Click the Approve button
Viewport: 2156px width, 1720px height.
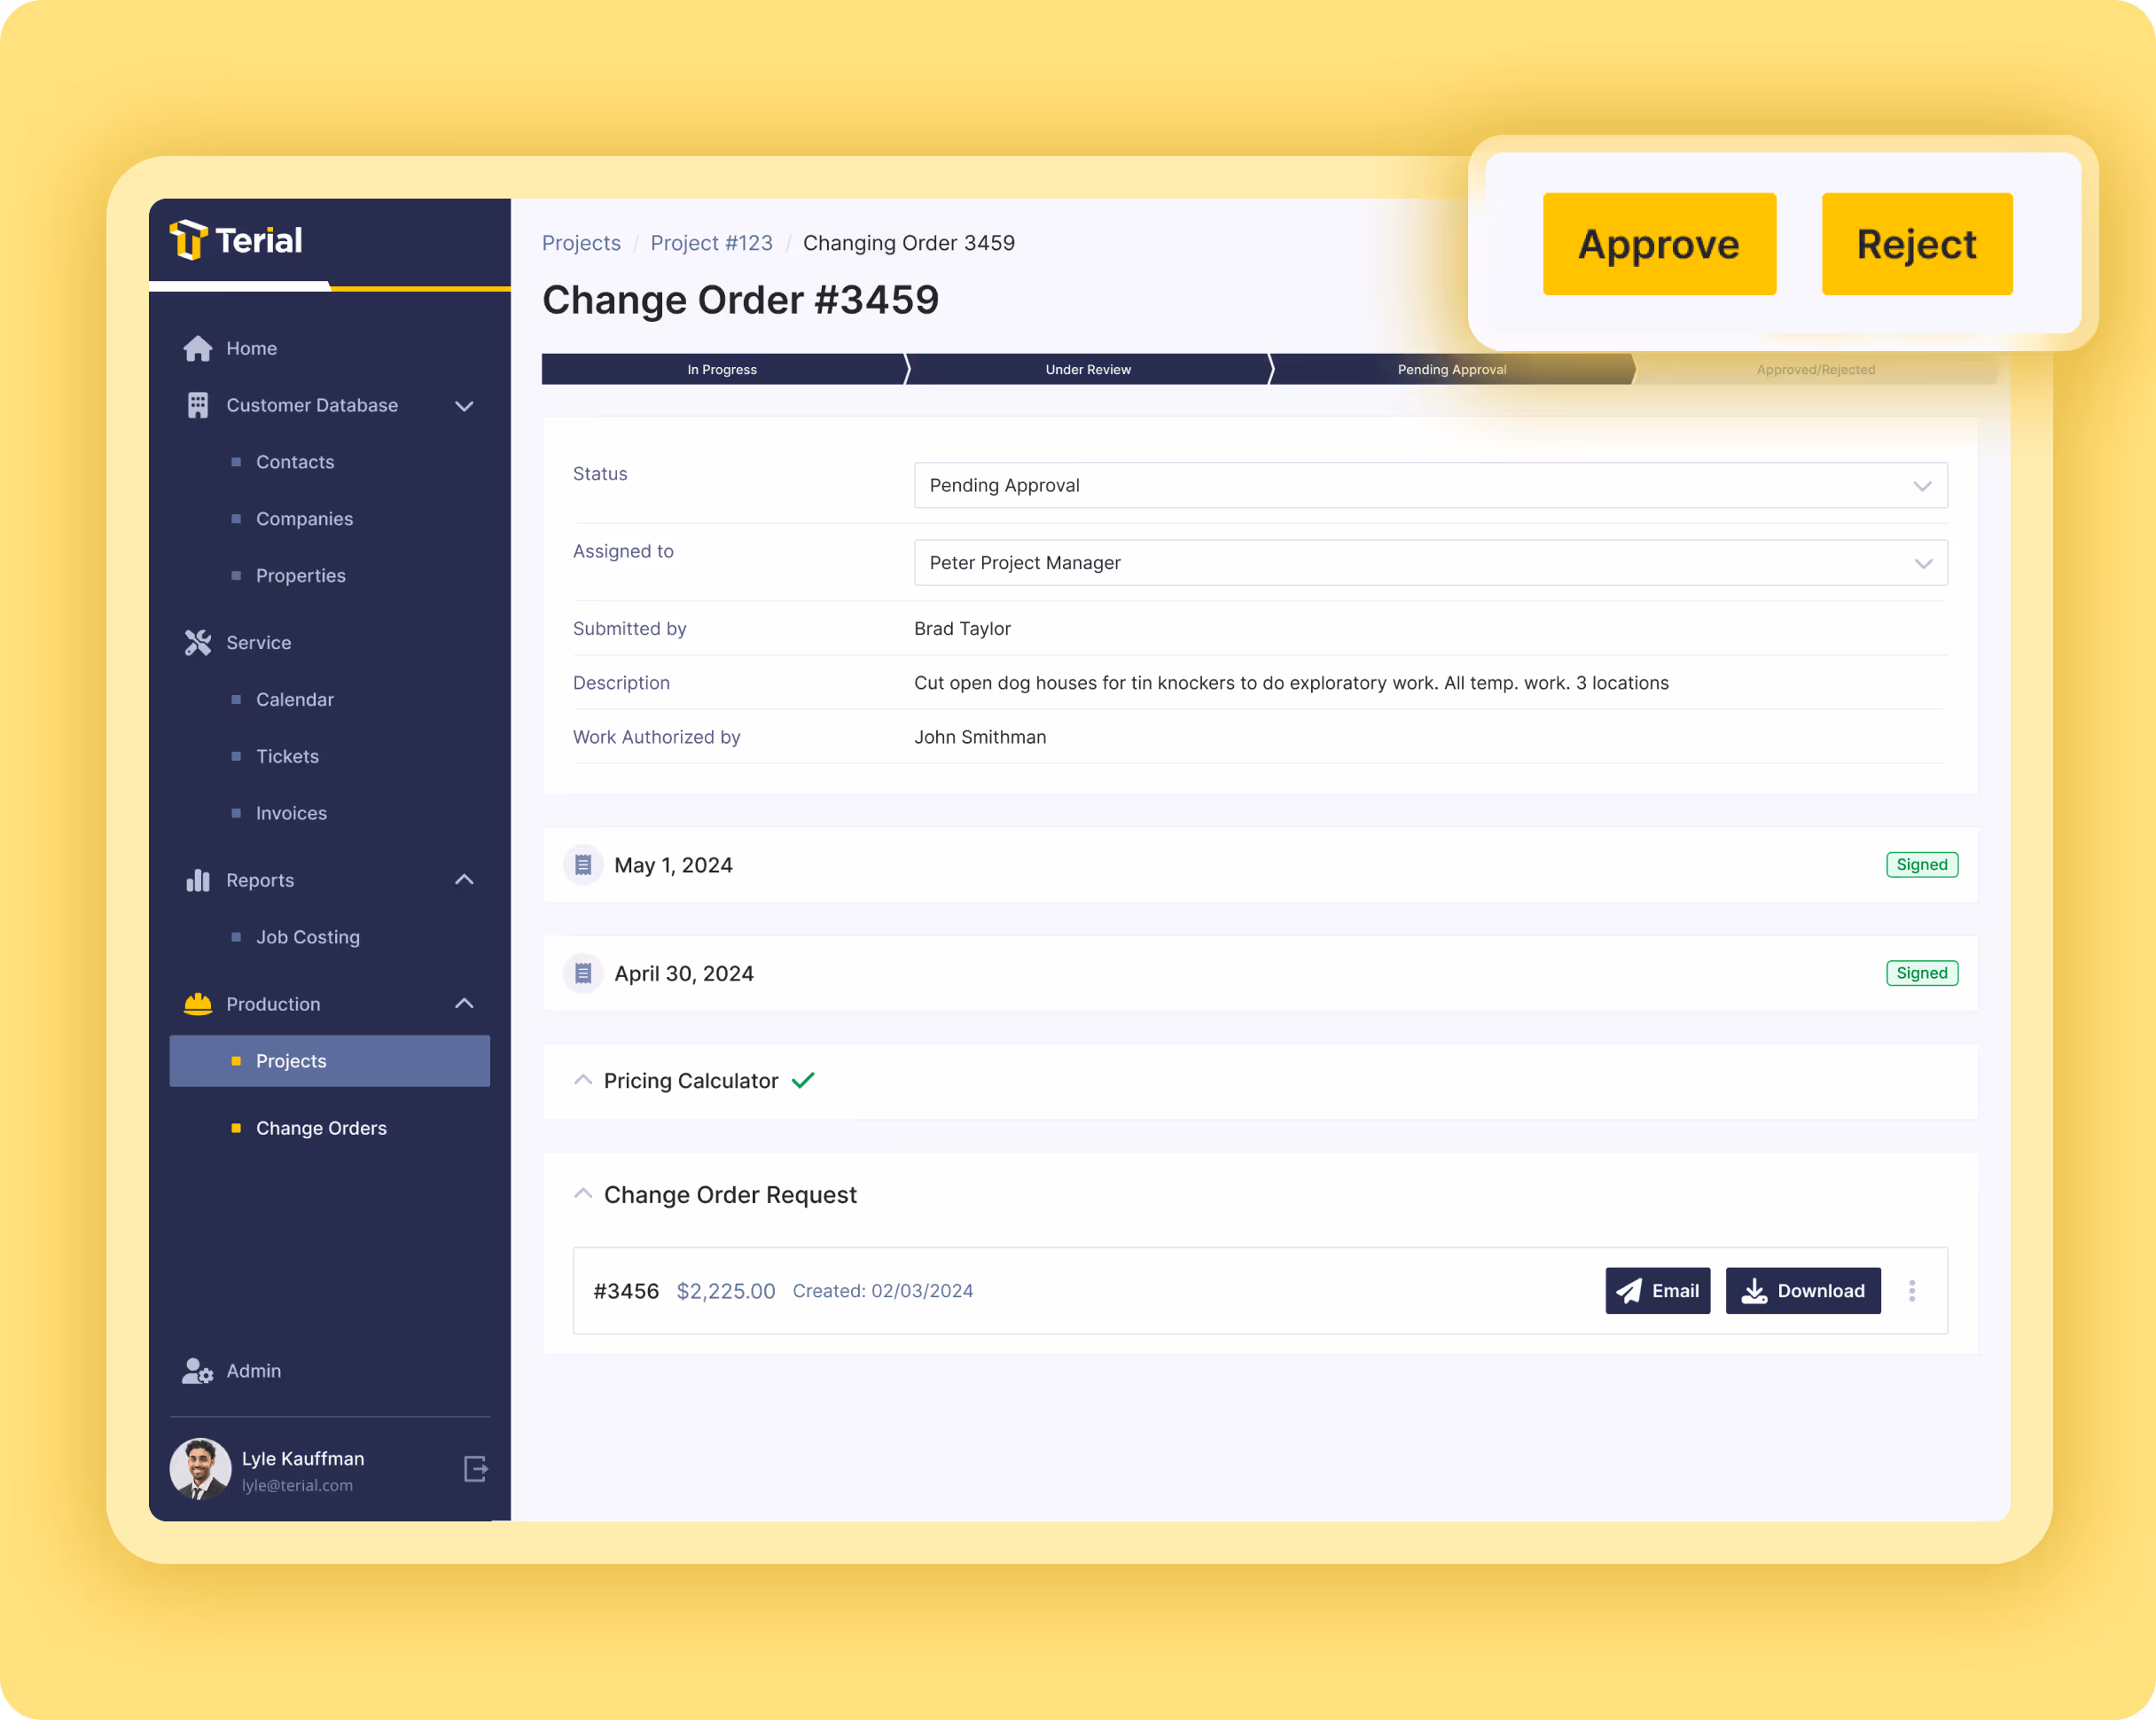point(1660,243)
